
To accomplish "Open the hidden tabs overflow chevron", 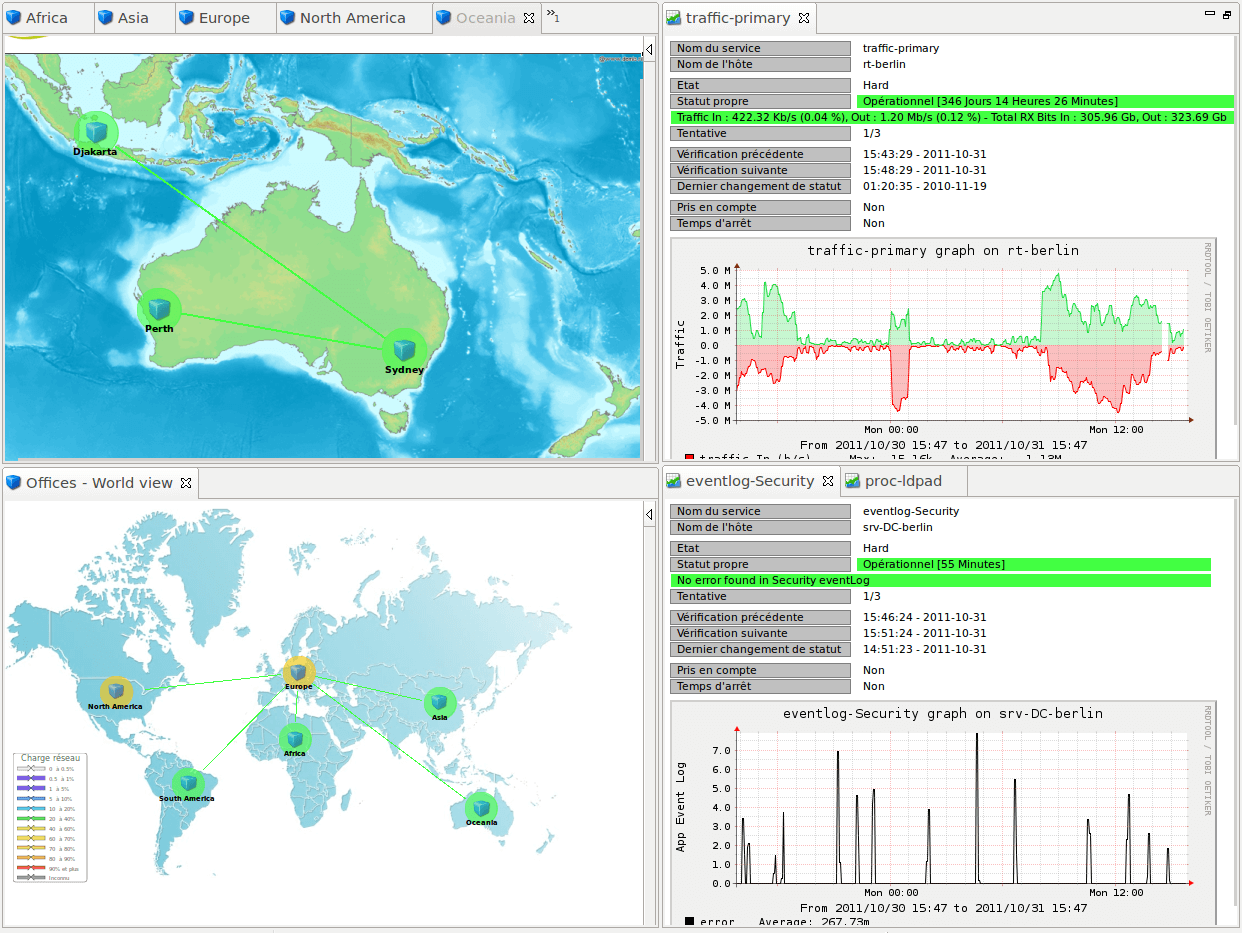I will [552, 16].
